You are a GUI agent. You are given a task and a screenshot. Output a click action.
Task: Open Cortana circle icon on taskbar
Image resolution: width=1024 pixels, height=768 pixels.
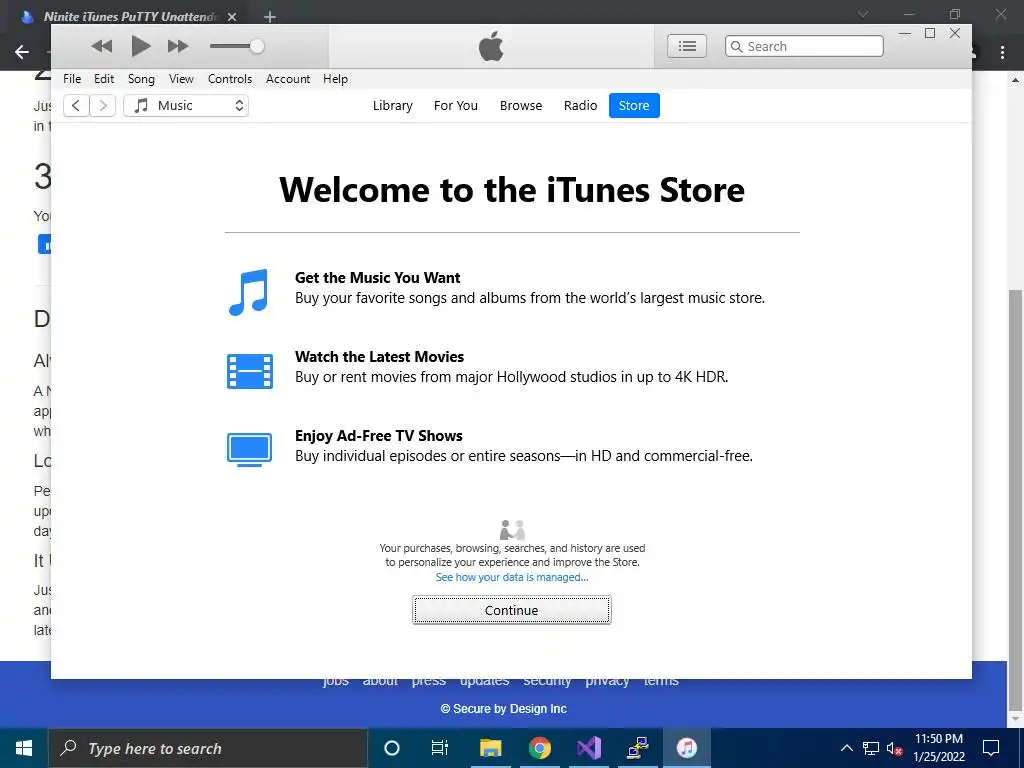click(x=392, y=748)
